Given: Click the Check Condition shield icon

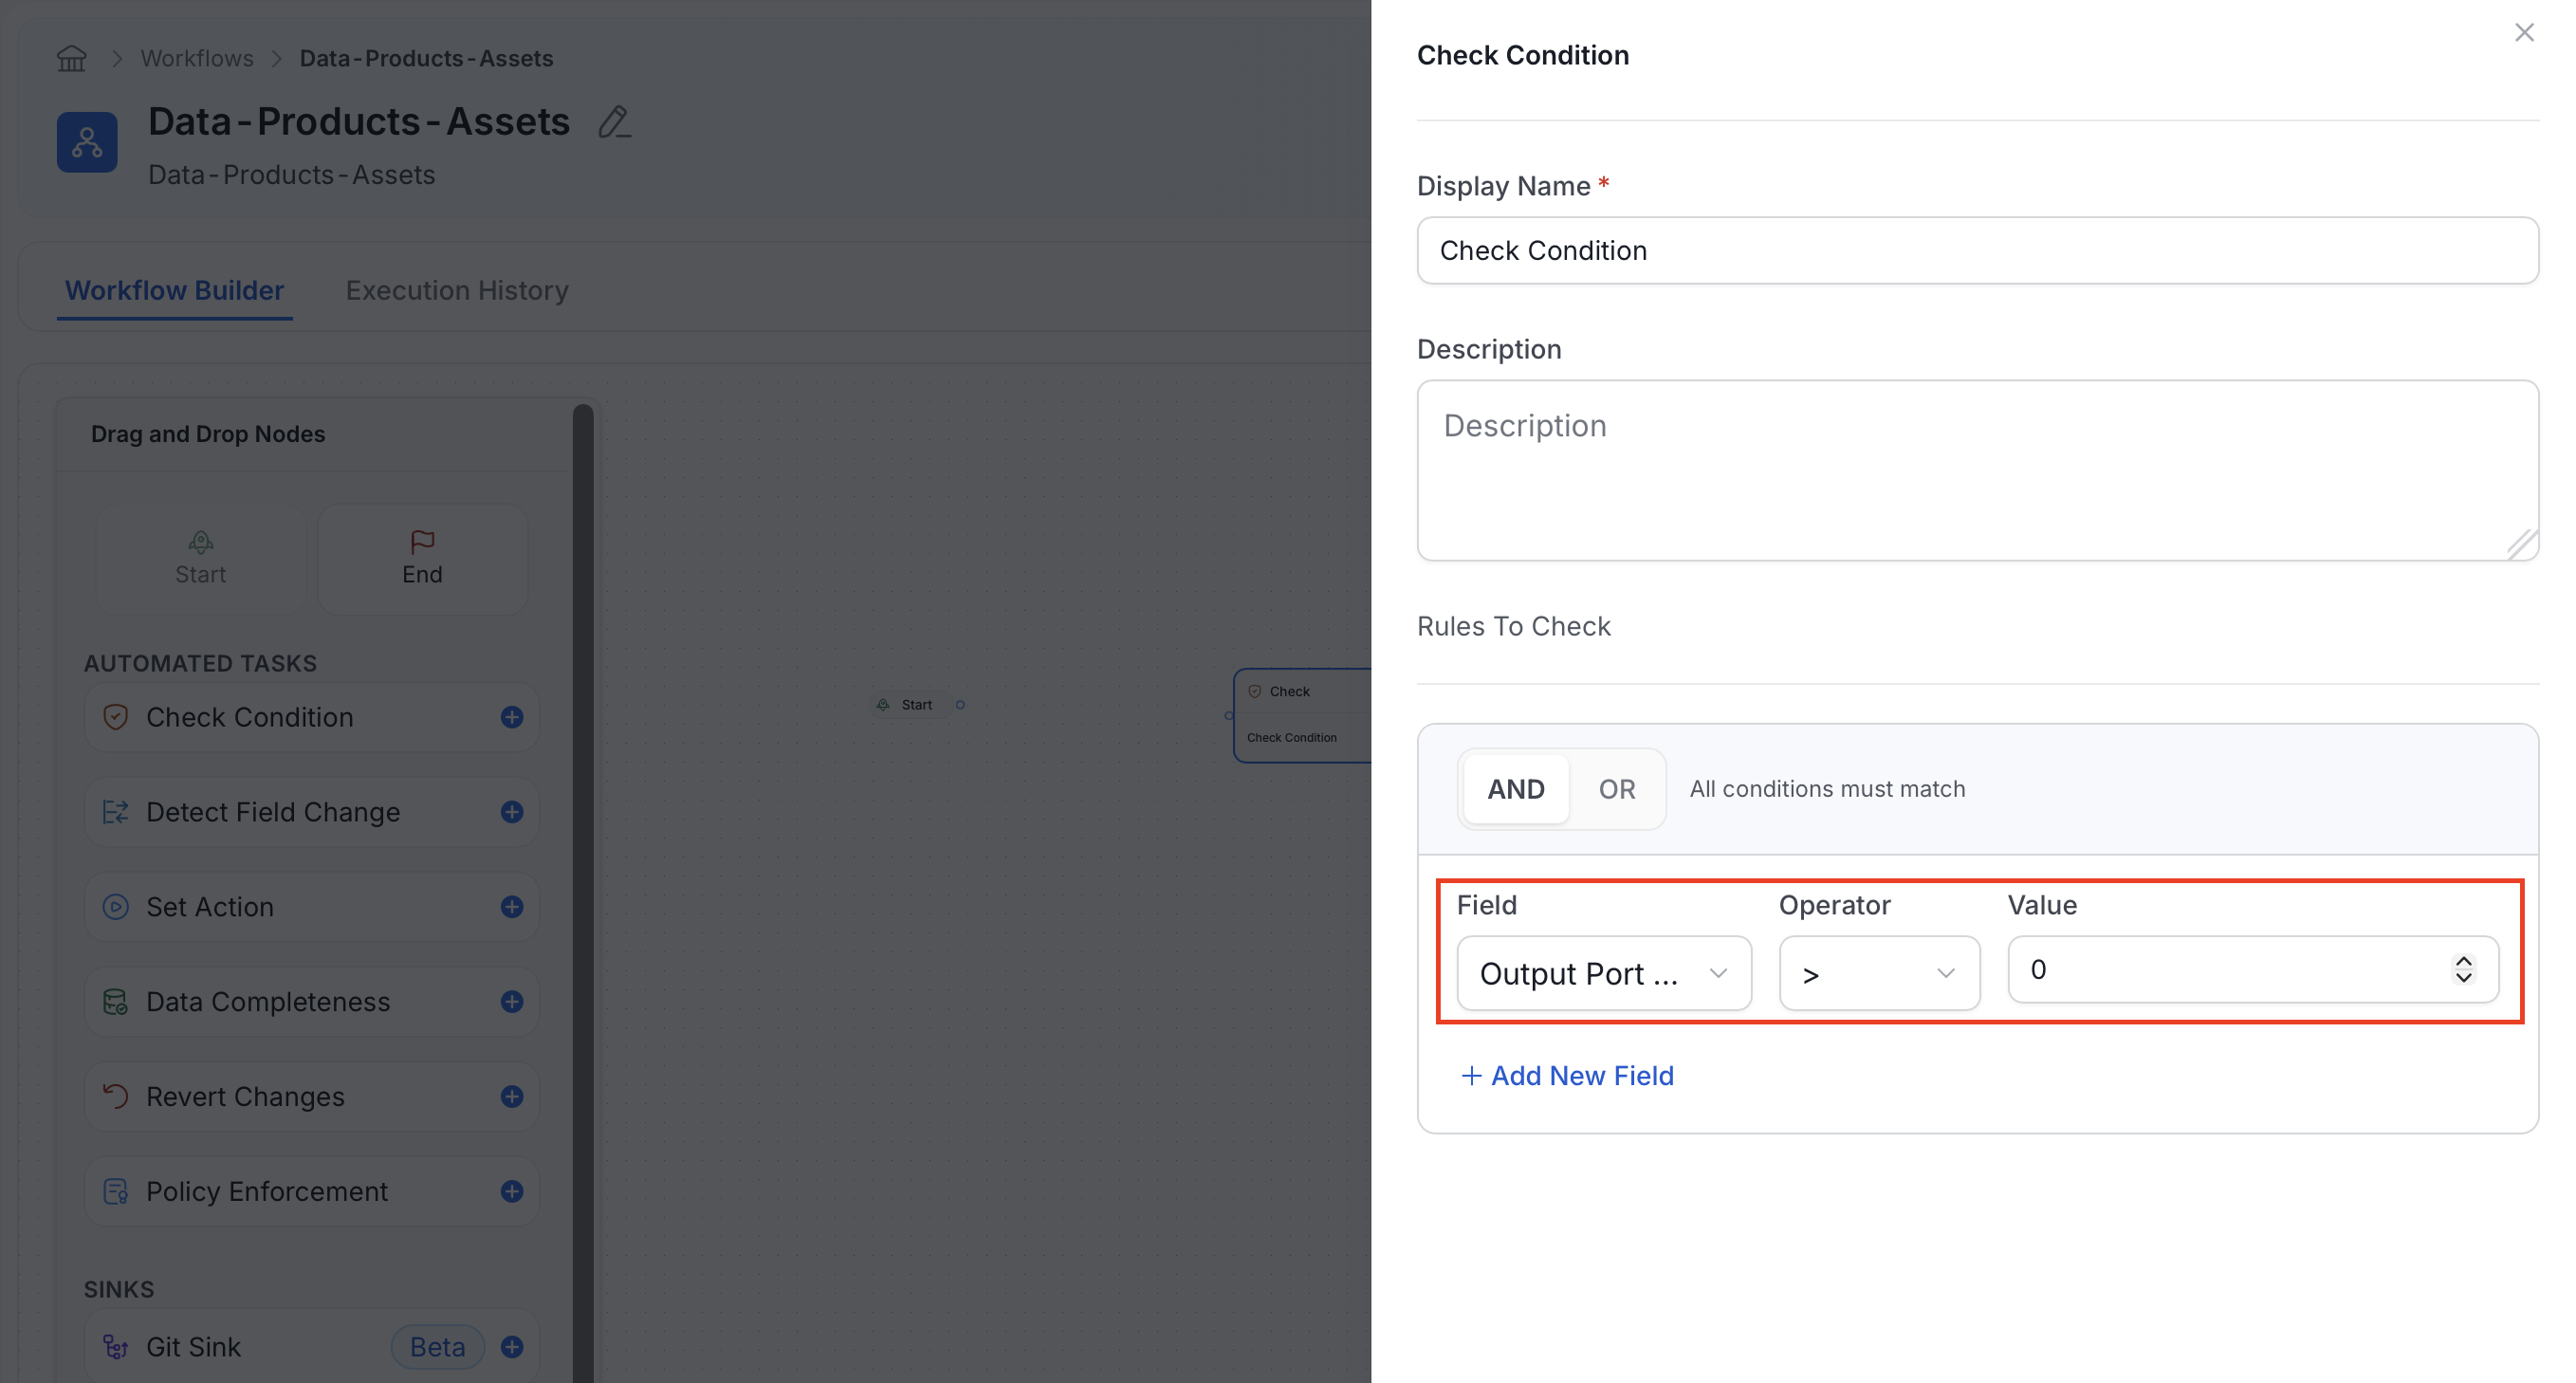Looking at the screenshot, I should (x=116, y=717).
